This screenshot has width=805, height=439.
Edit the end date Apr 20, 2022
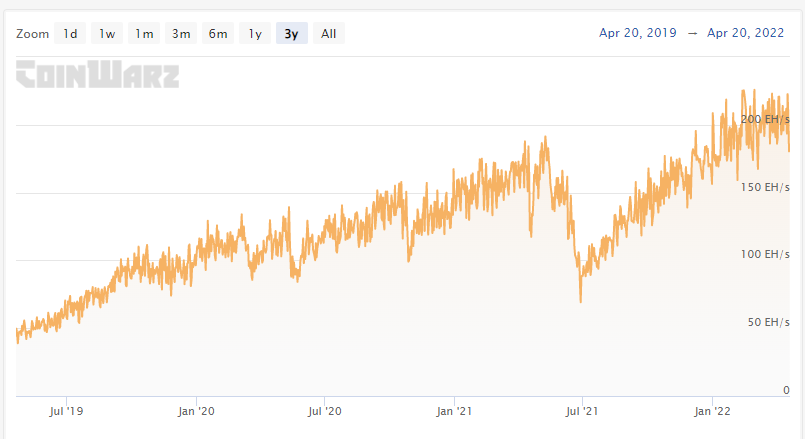pyautogui.click(x=746, y=32)
